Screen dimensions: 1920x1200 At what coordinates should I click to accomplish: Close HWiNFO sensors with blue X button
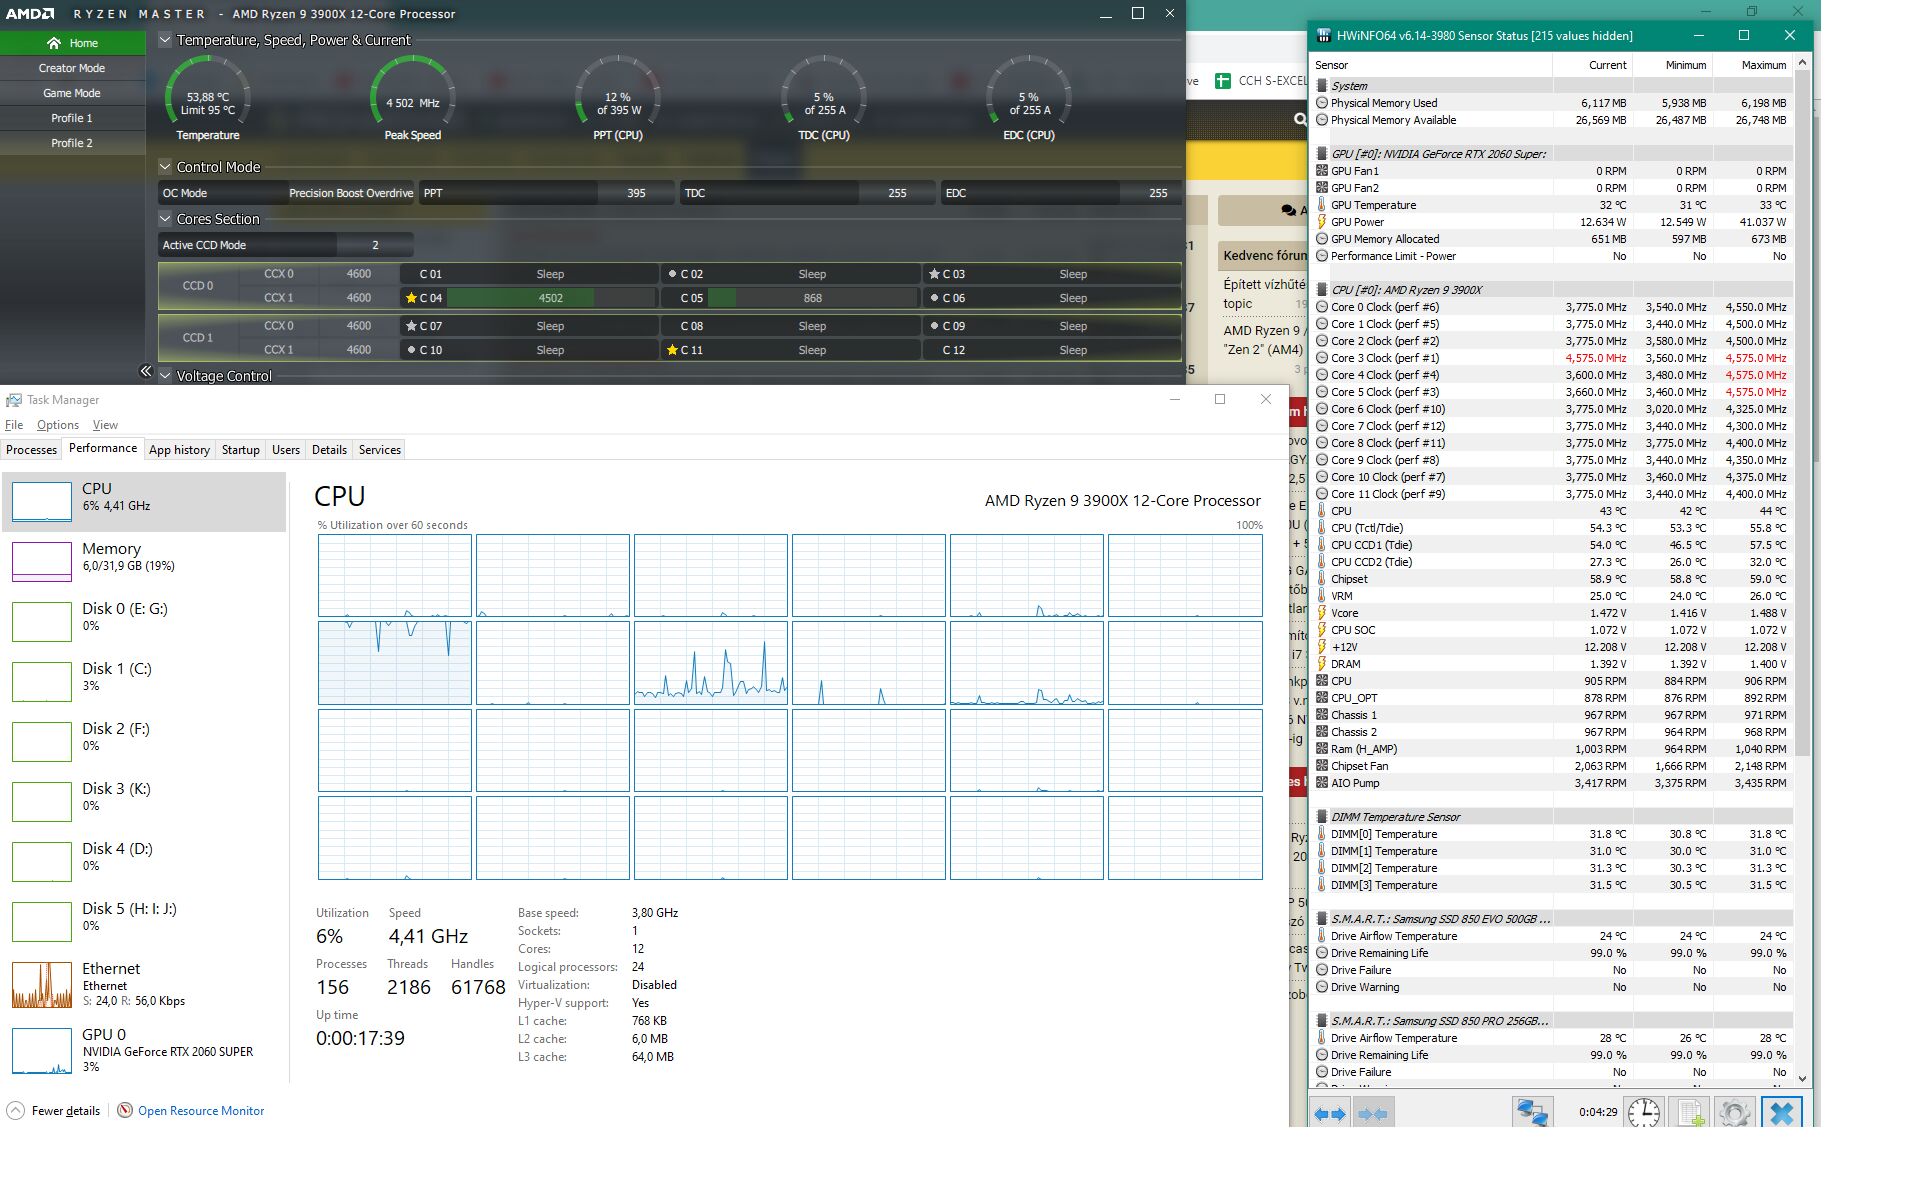coord(1781,1112)
